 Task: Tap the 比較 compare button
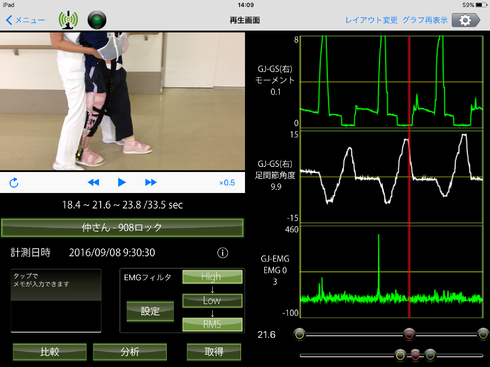pyautogui.click(x=50, y=352)
